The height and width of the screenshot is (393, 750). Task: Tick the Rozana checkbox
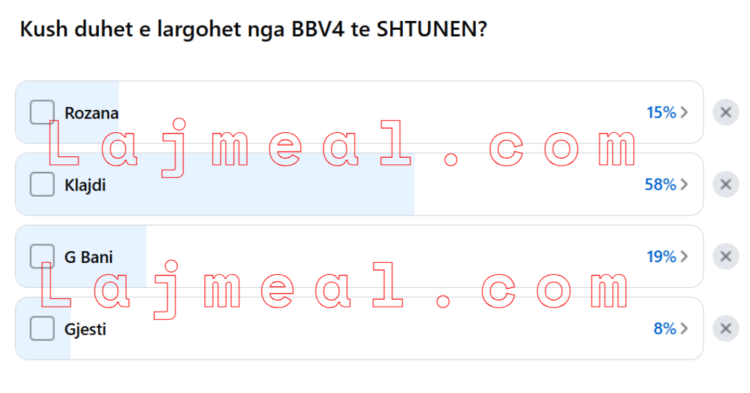[x=42, y=112]
